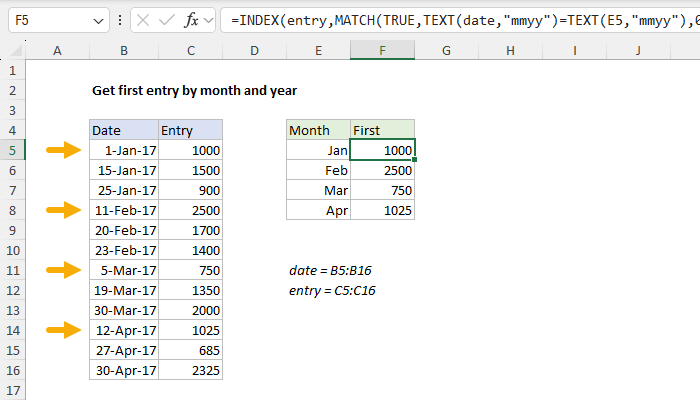The height and width of the screenshot is (400, 700).
Task: Select row 5 header
Action: [12, 150]
